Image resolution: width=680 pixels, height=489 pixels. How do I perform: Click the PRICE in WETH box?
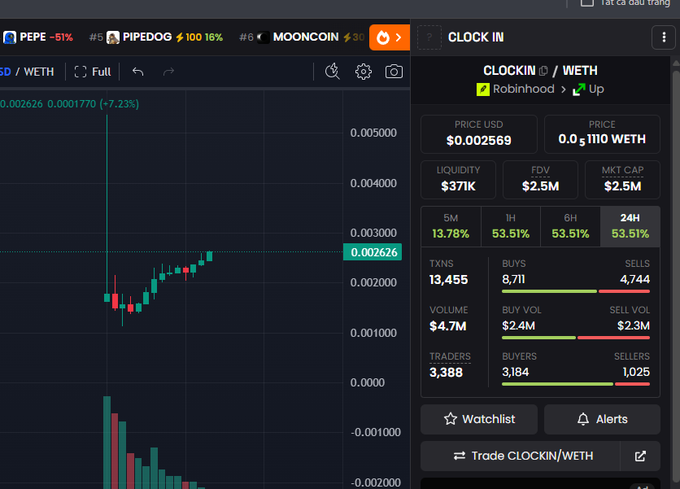click(x=602, y=134)
